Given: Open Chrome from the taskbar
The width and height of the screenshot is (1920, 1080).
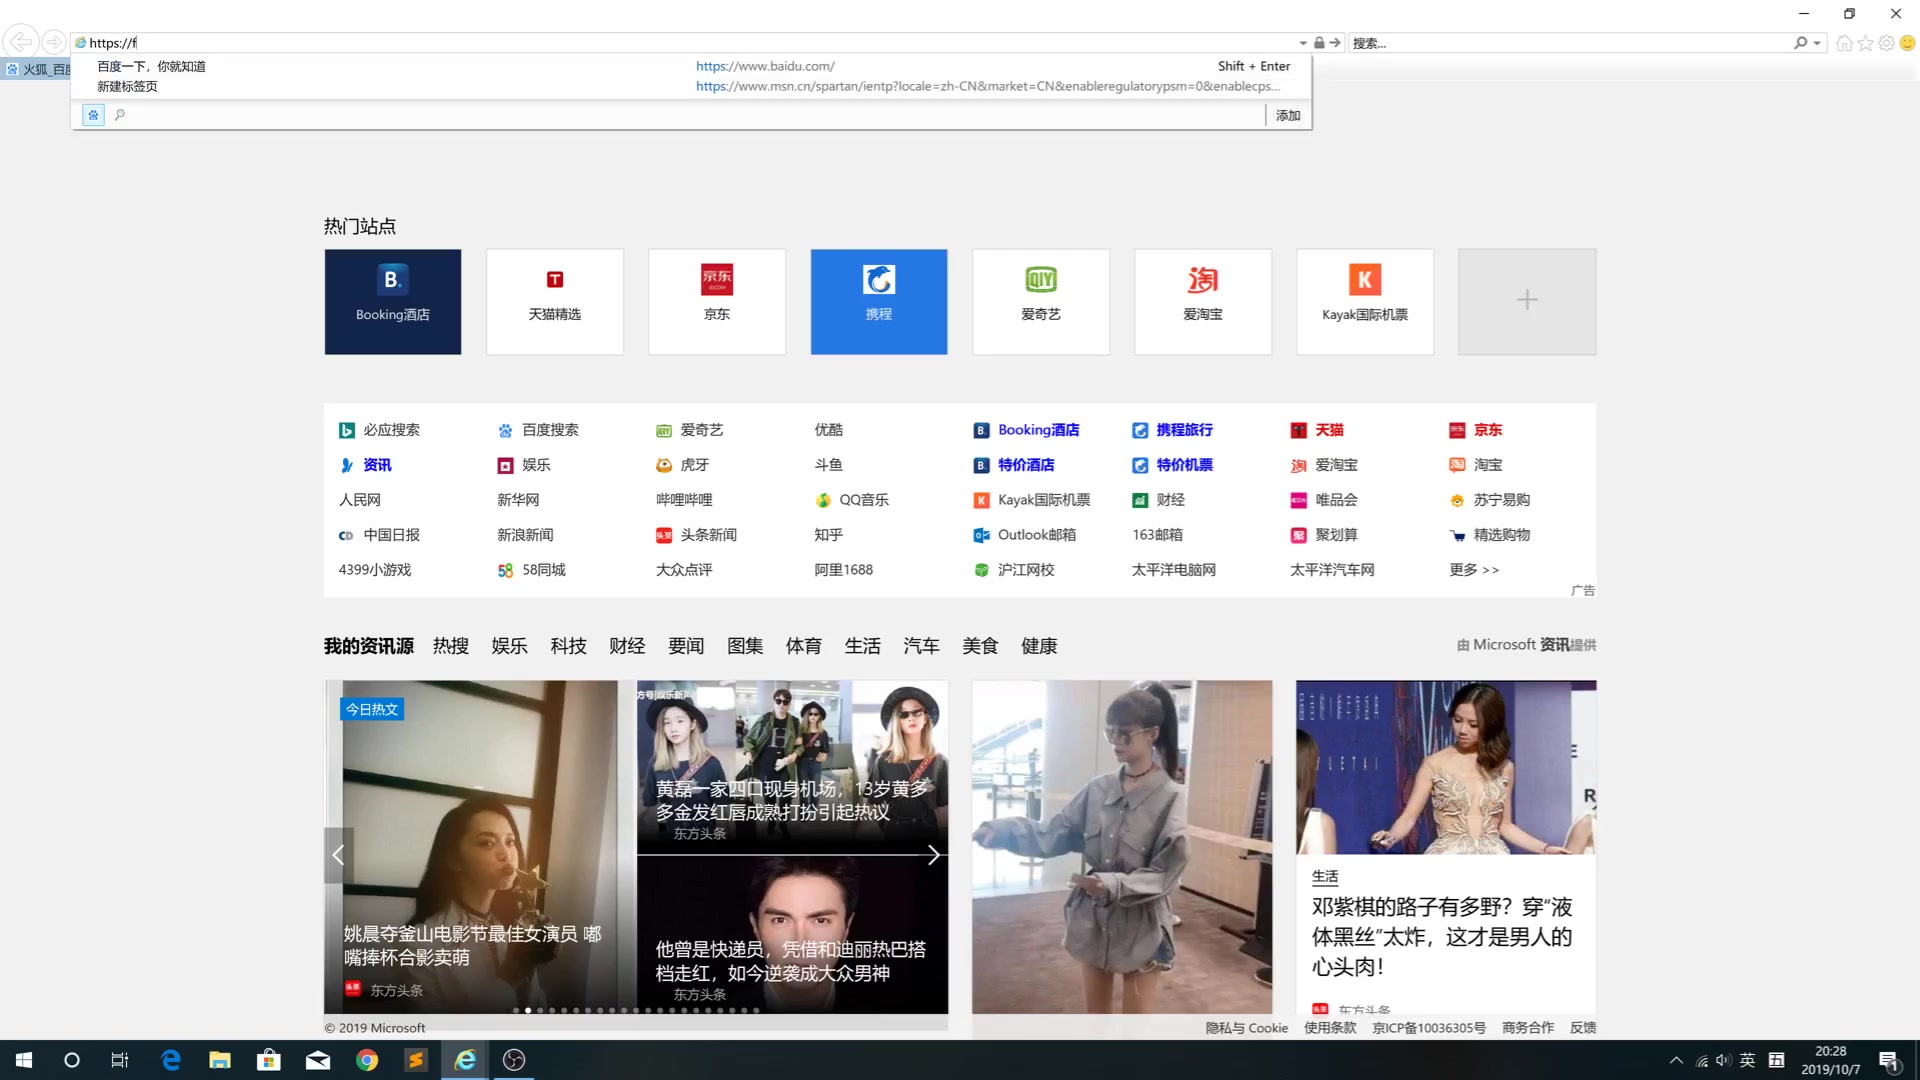Looking at the screenshot, I should pyautogui.click(x=367, y=1060).
